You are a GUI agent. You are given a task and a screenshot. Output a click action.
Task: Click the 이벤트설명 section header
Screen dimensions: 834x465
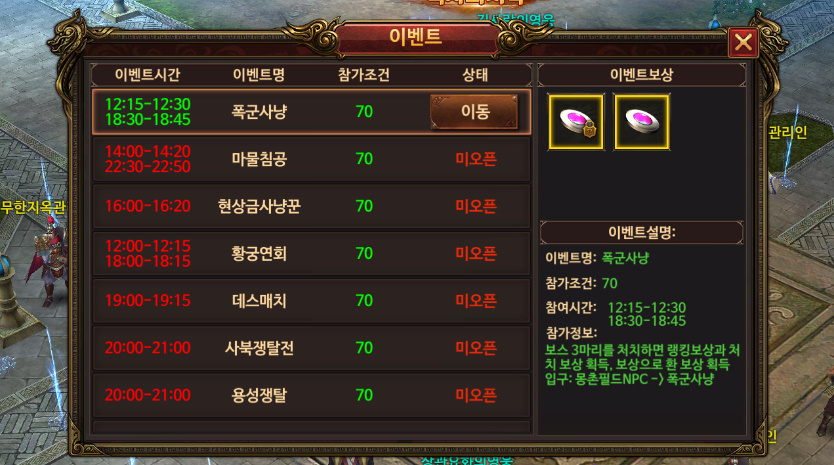coord(641,232)
